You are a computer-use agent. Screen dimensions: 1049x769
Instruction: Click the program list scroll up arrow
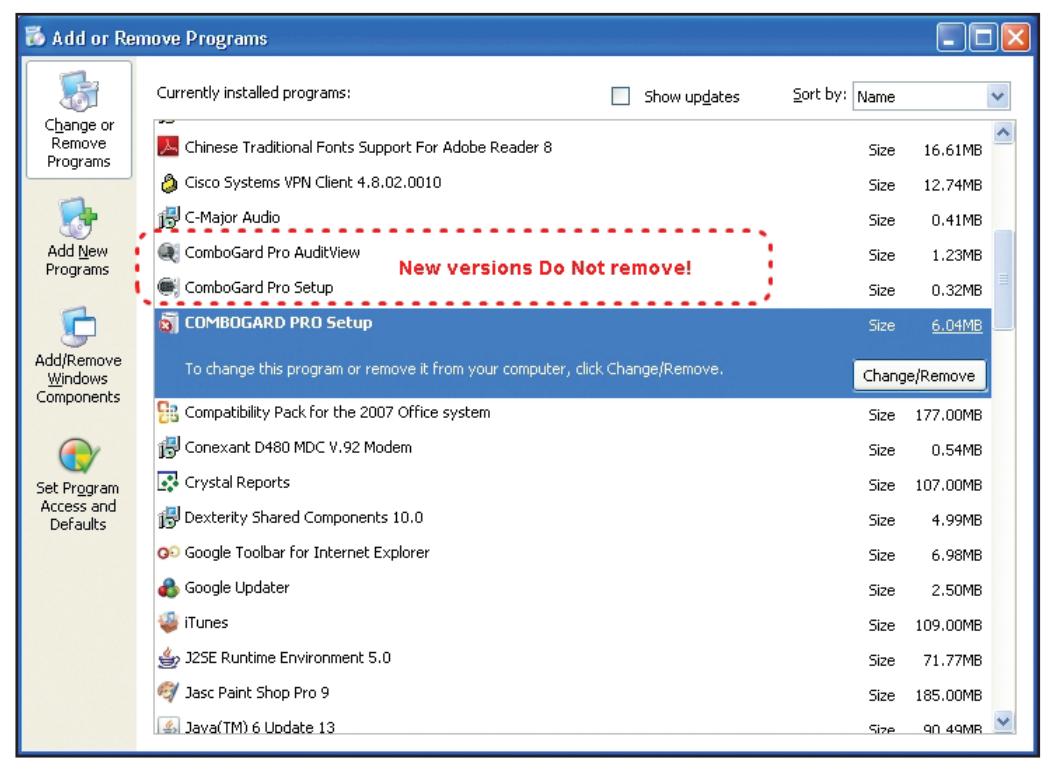tap(1003, 133)
